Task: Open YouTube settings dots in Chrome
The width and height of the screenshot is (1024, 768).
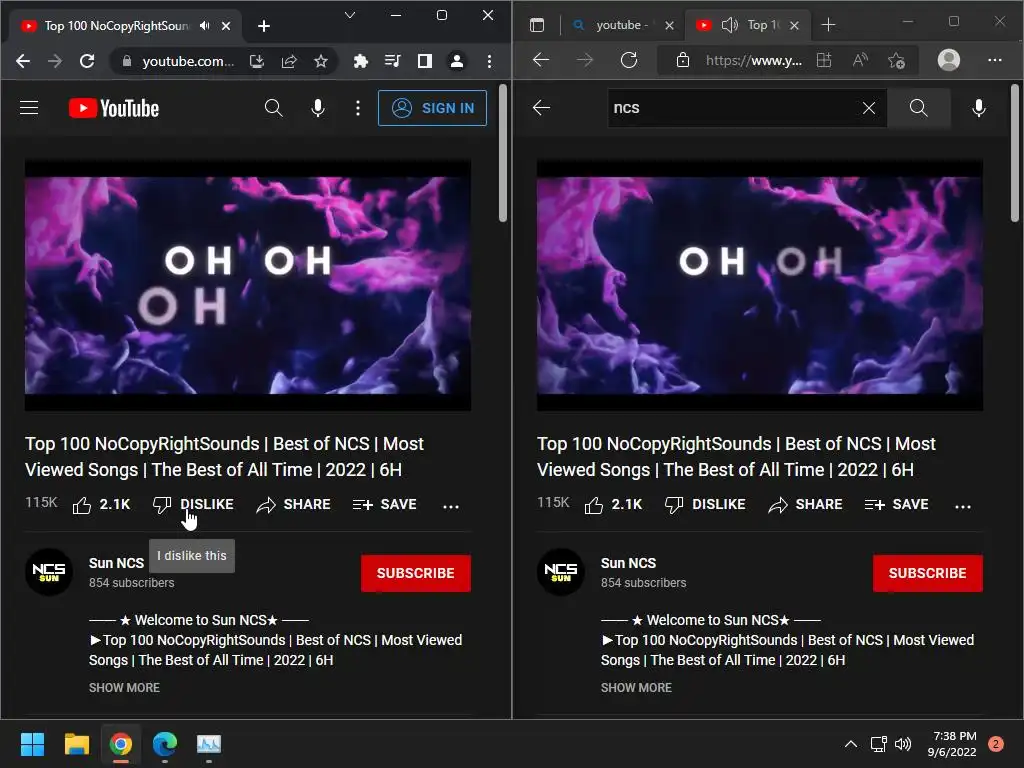Action: 357,108
